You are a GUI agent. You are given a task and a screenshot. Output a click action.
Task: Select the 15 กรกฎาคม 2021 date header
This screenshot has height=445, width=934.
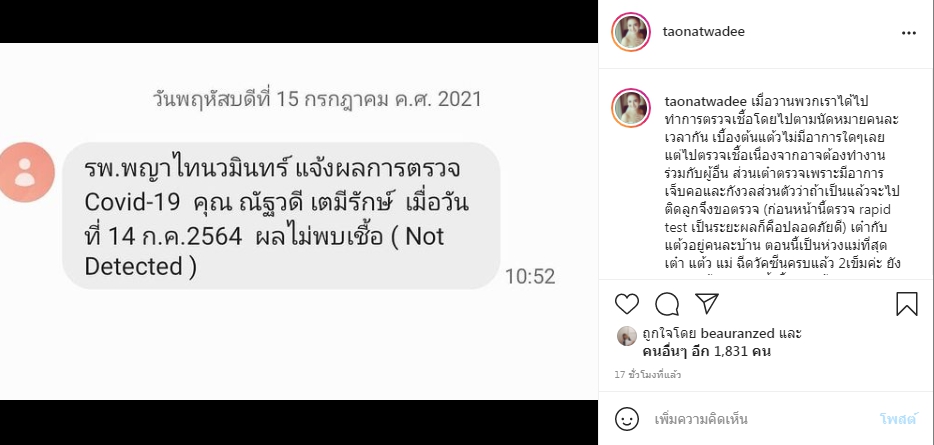[x=317, y=99]
